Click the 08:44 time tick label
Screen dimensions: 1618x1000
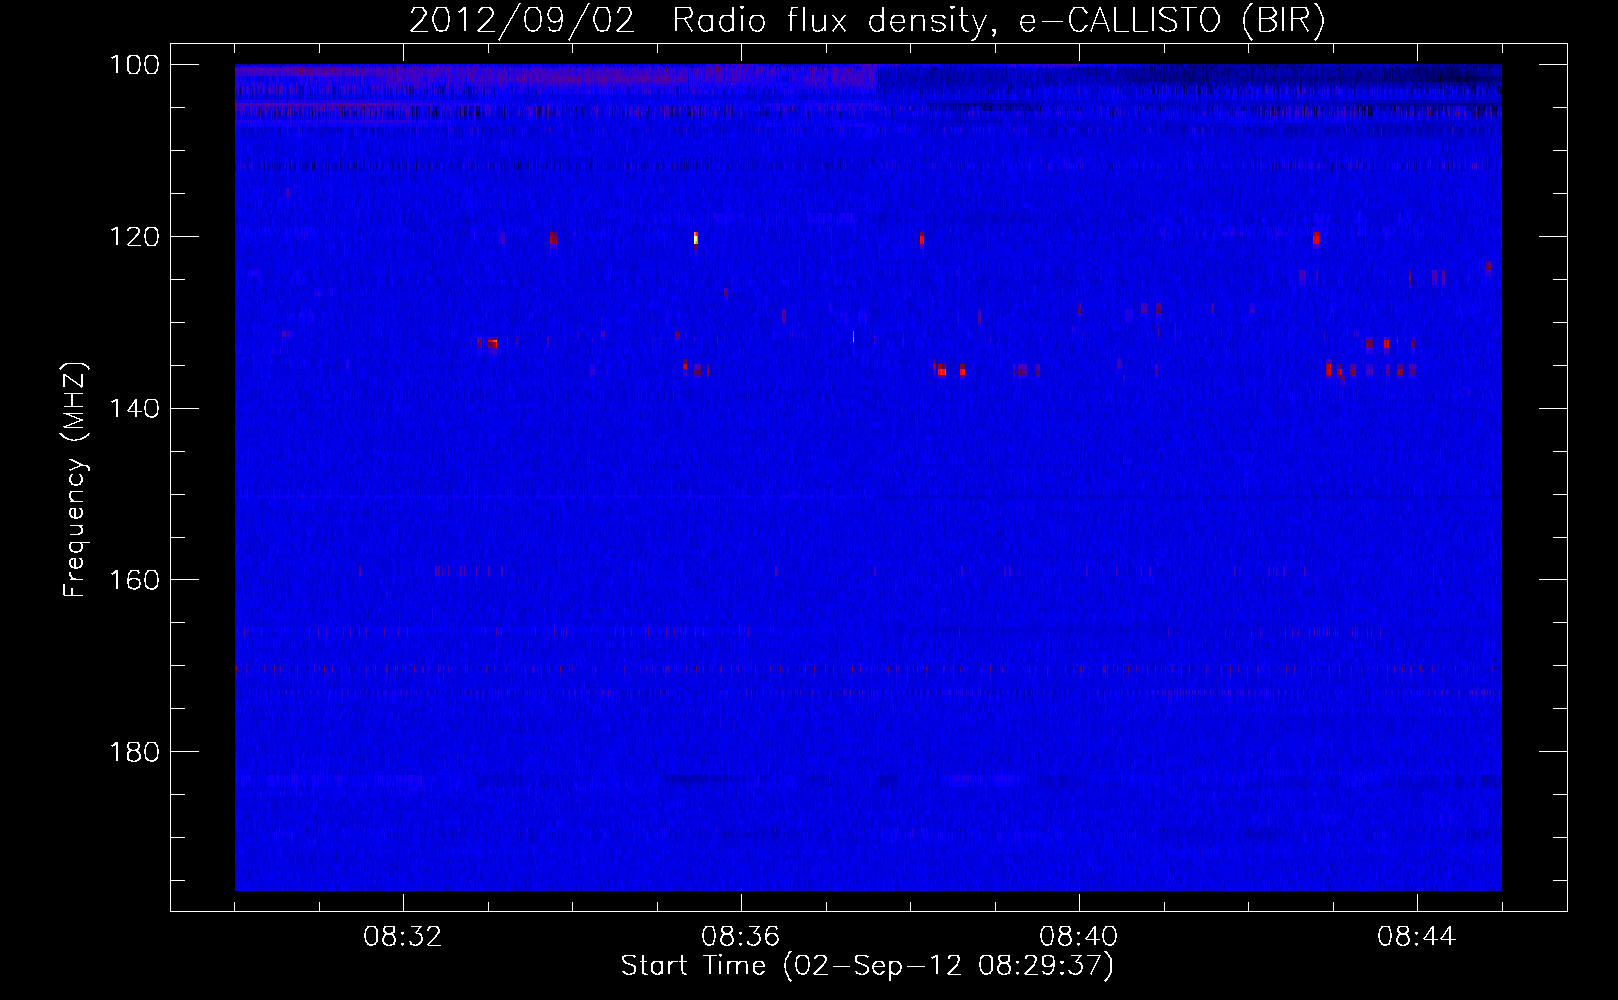coord(1417,937)
